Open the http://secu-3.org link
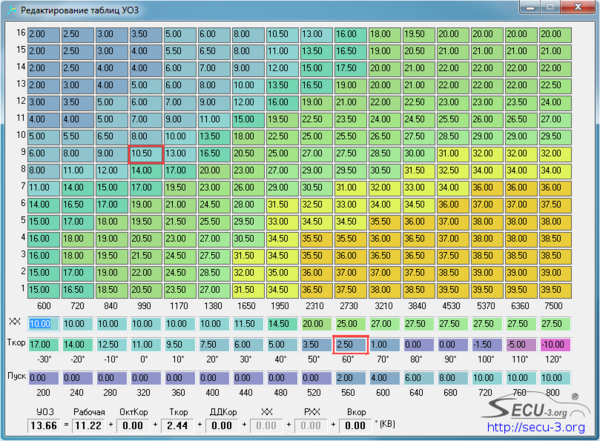 pos(536,427)
